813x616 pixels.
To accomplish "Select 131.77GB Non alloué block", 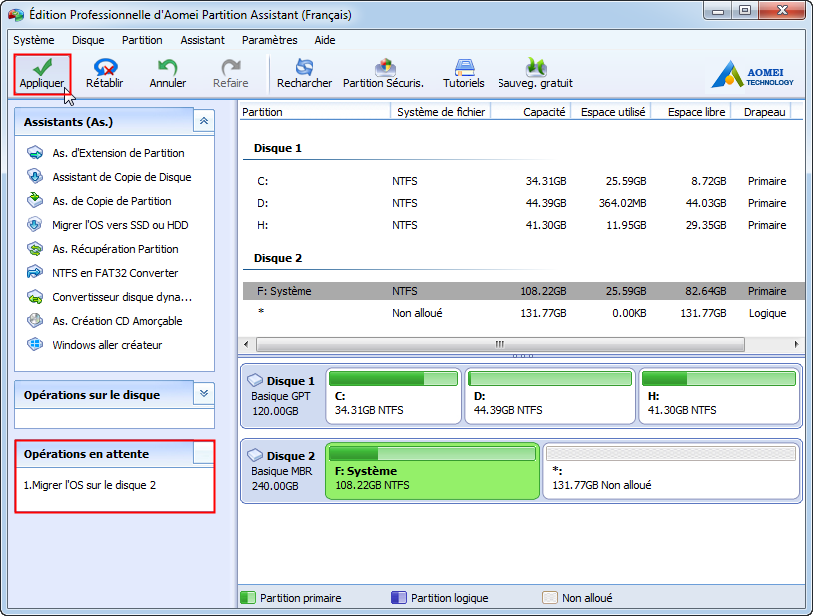I will pos(671,471).
